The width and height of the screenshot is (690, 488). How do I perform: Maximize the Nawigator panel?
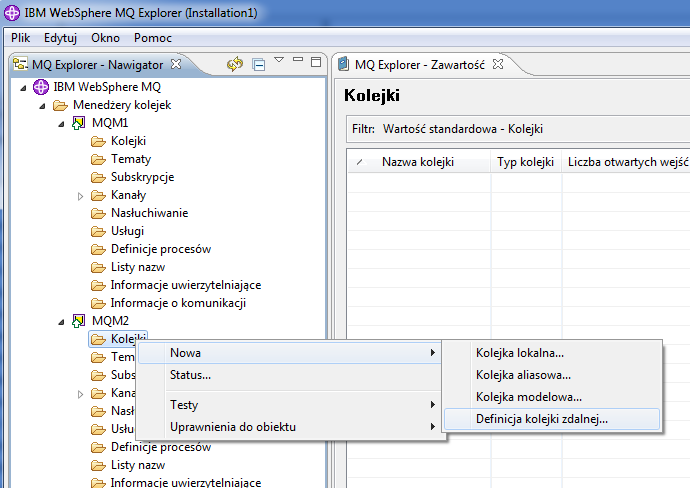tap(316, 62)
